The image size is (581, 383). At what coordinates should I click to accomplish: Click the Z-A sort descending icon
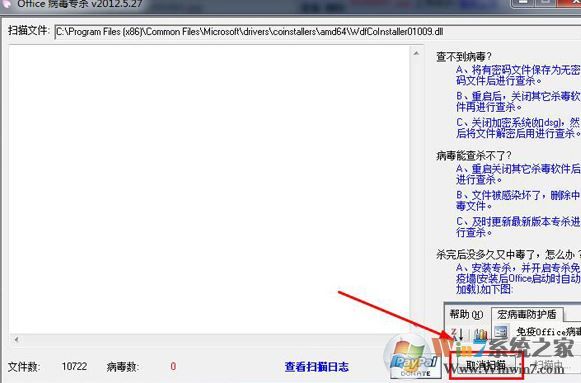(x=456, y=334)
